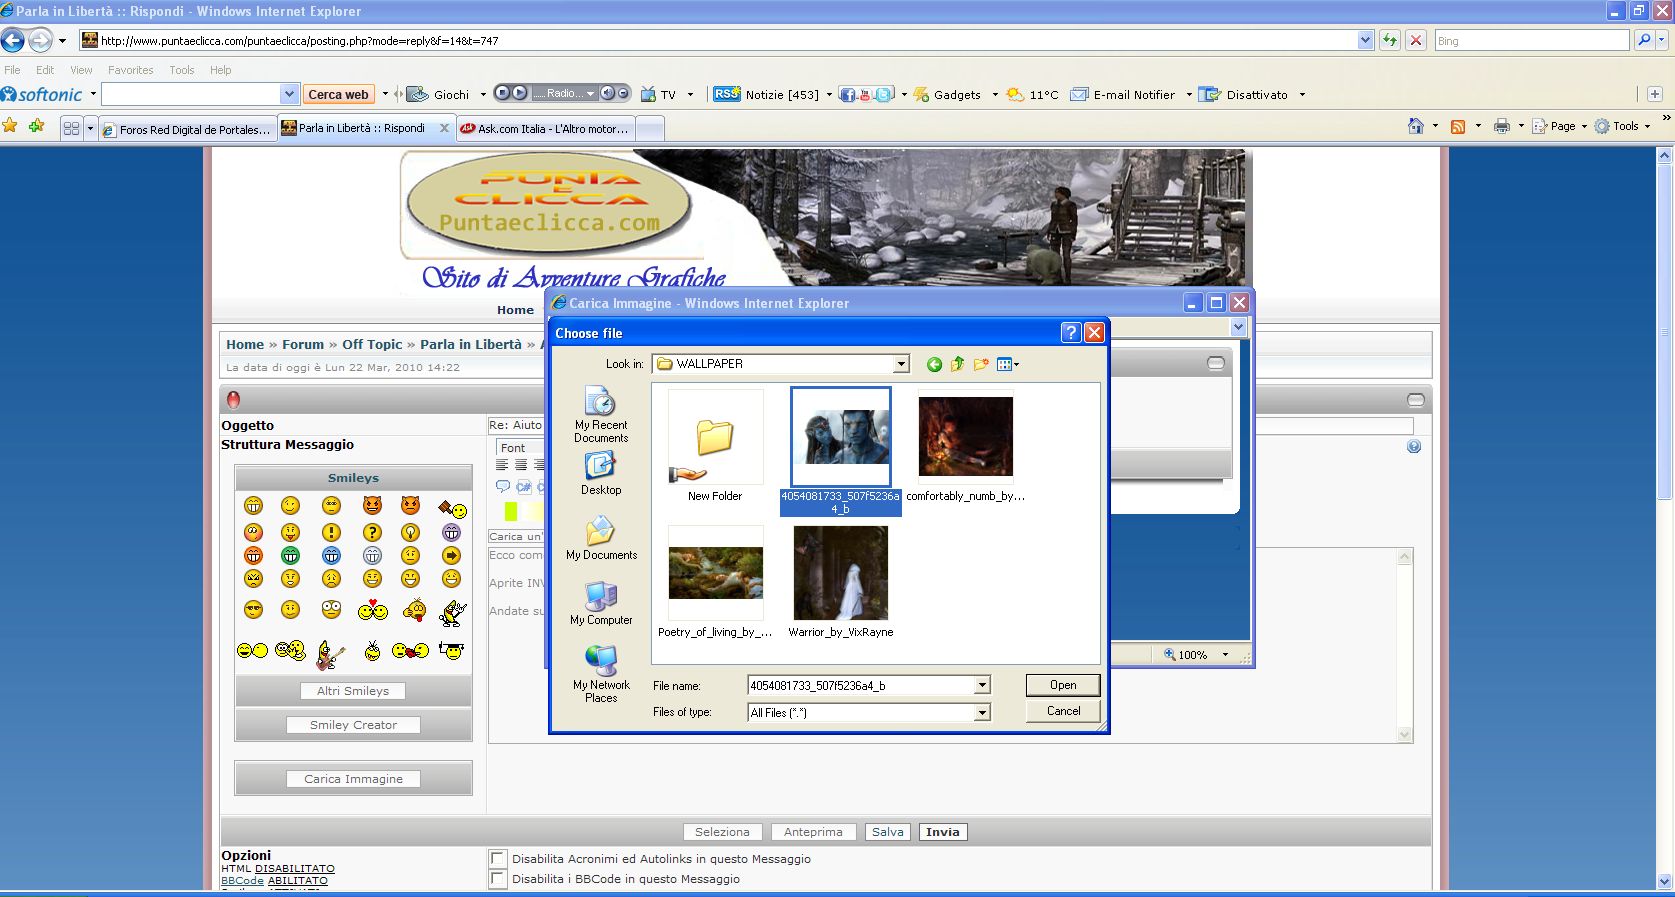Click the Invia submit button
1675x897 pixels.
[x=943, y=832]
